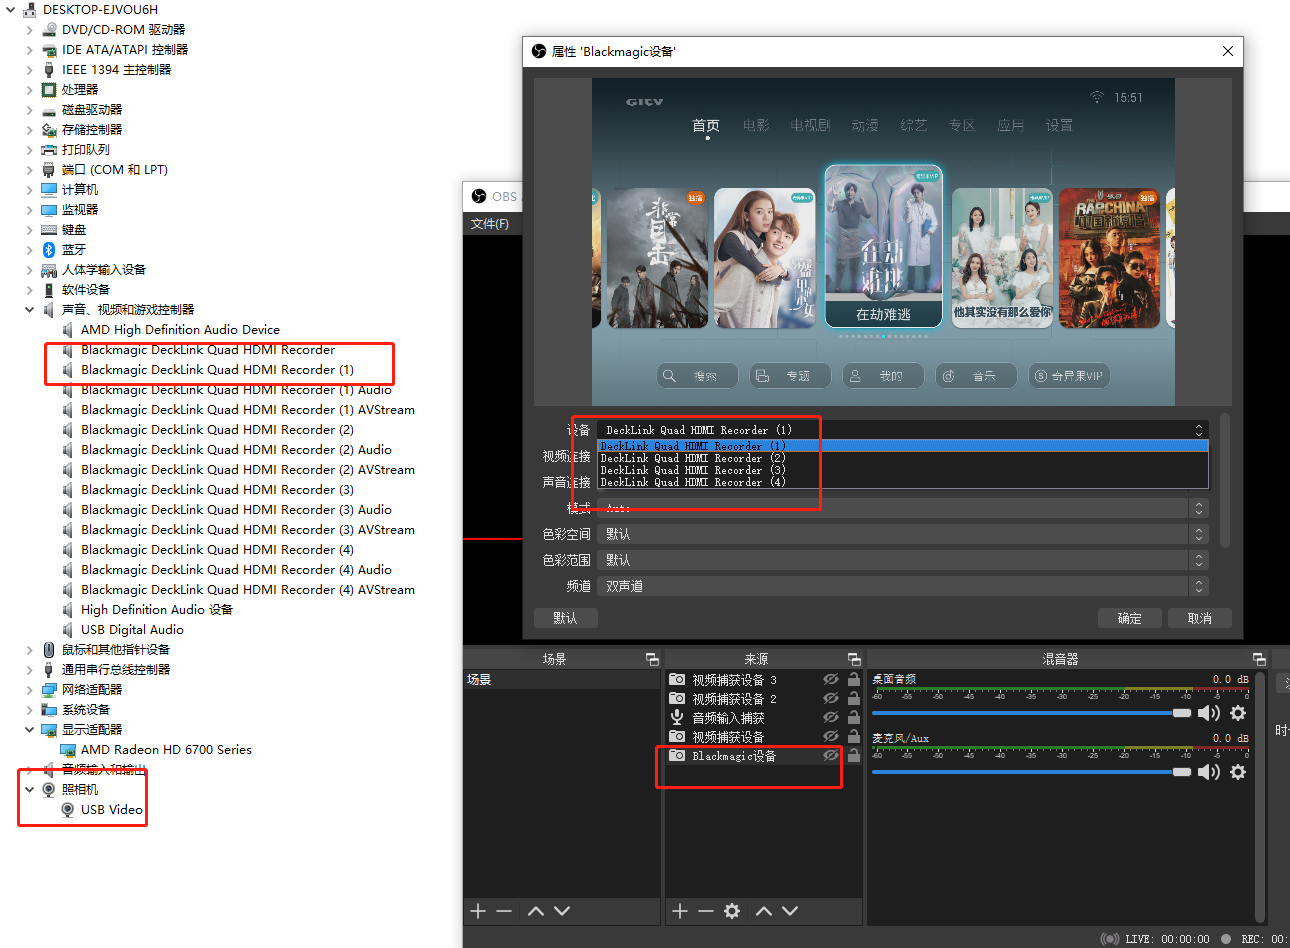Add a new scene with the plus icon

pos(478,911)
